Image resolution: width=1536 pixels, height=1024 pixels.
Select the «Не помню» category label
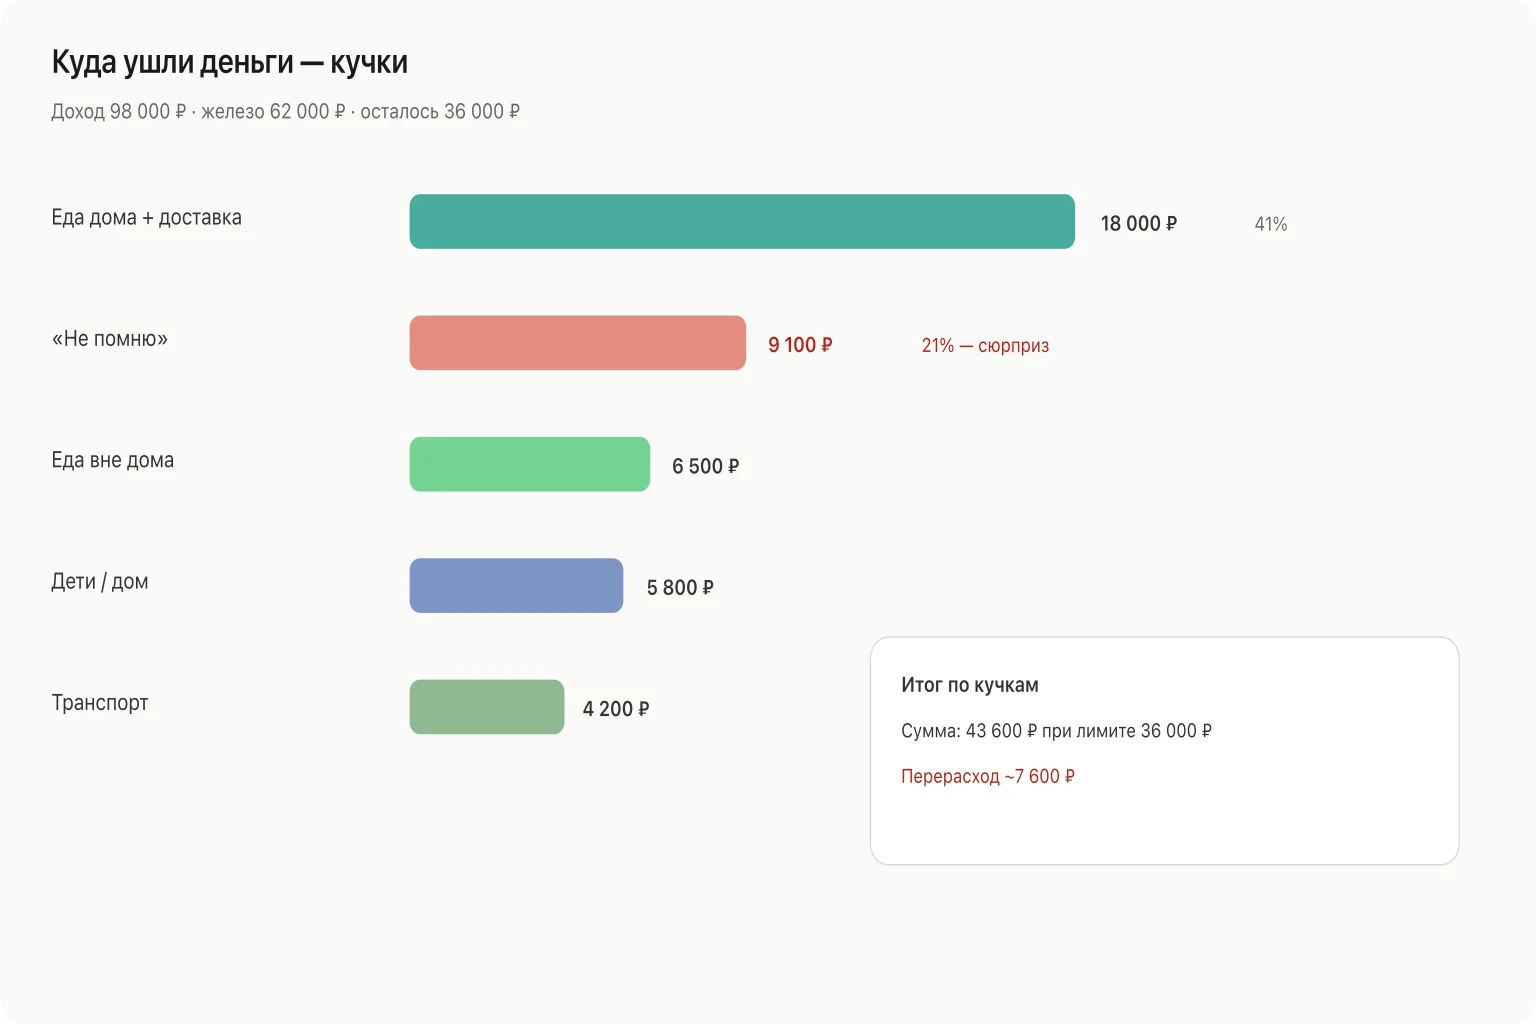110,339
